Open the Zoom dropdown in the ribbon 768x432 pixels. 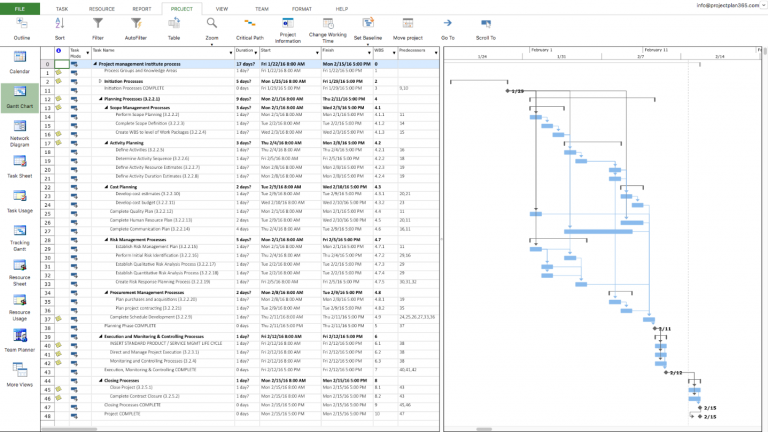(211, 28)
